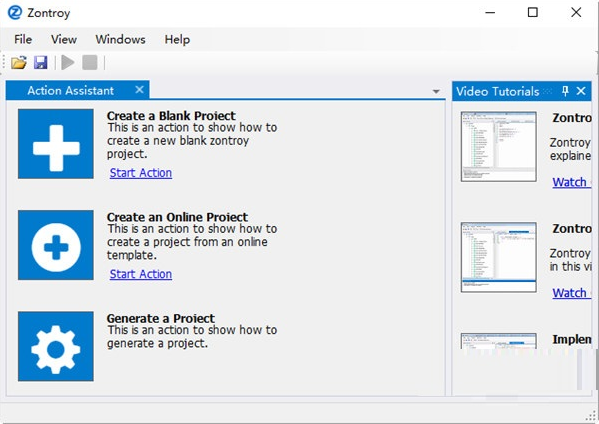Open the Help menu
This screenshot has height=424, width=599.
point(177,39)
